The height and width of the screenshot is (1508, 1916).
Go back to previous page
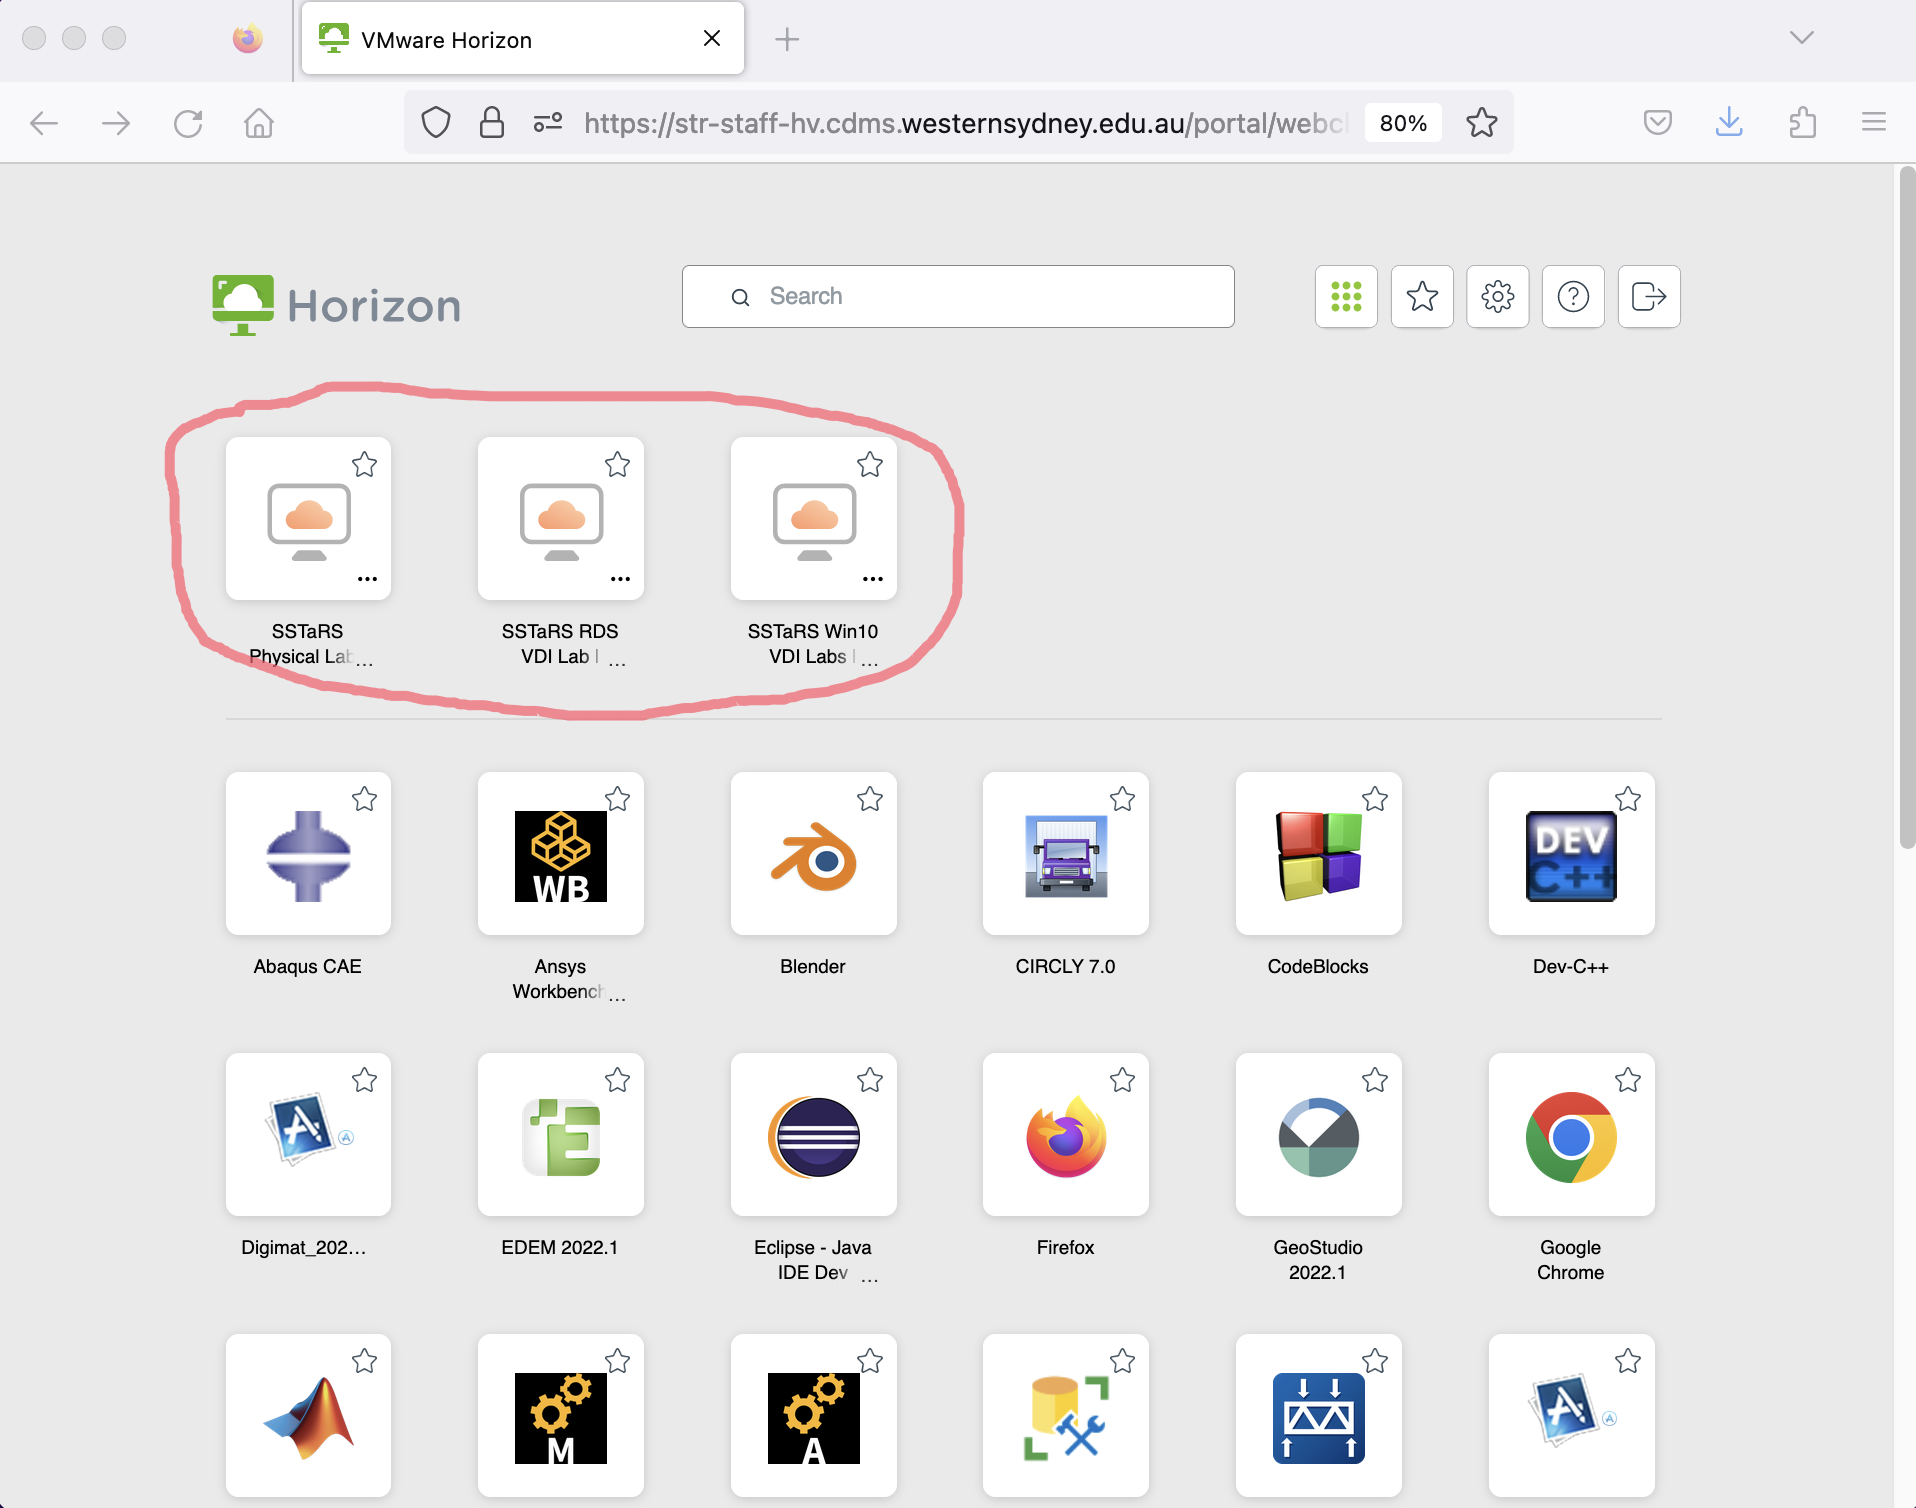point(44,123)
